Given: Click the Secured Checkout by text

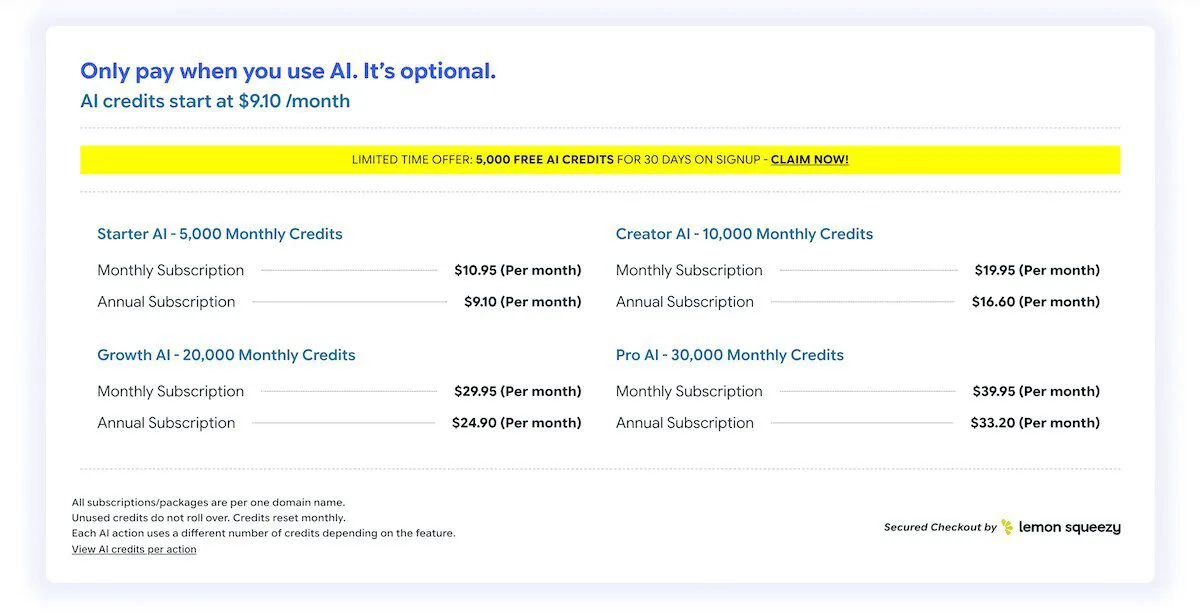Looking at the screenshot, I should pos(940,528).
